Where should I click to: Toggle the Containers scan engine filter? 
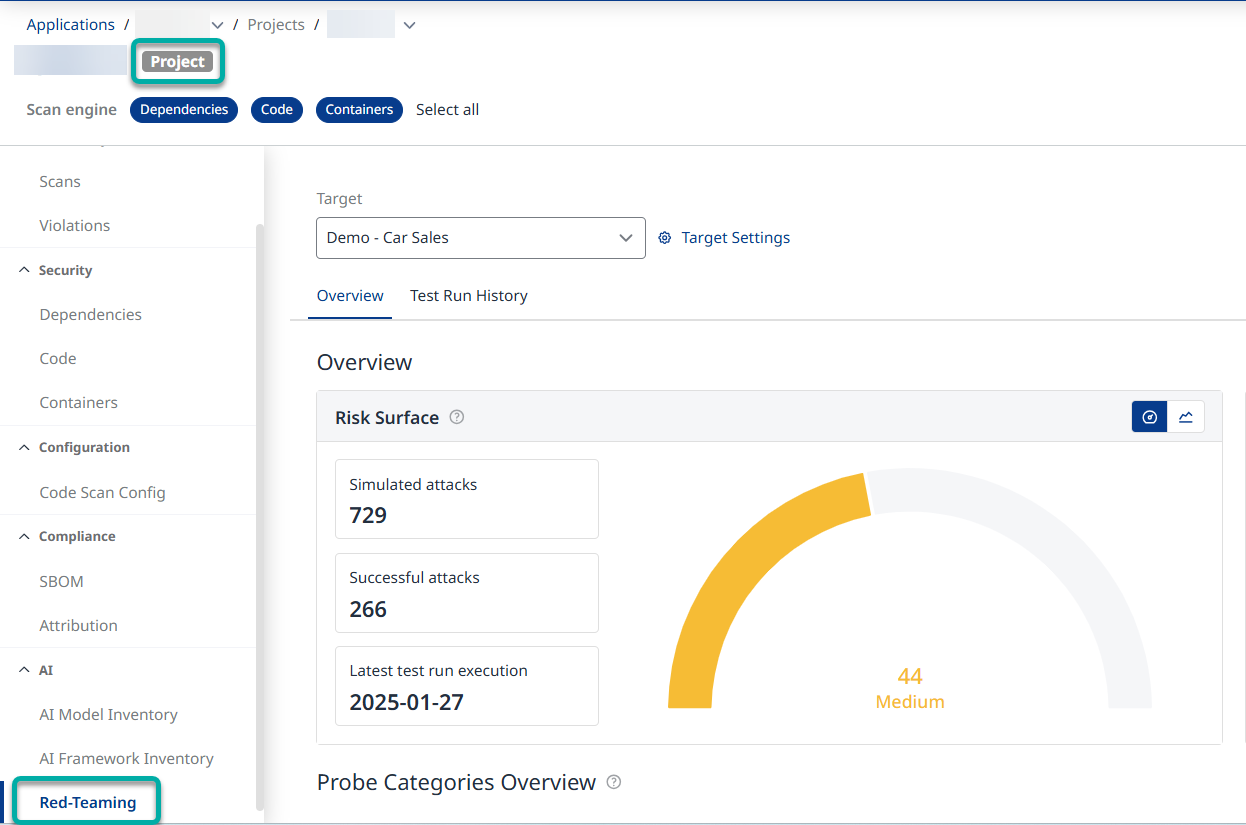coord(359,110)
